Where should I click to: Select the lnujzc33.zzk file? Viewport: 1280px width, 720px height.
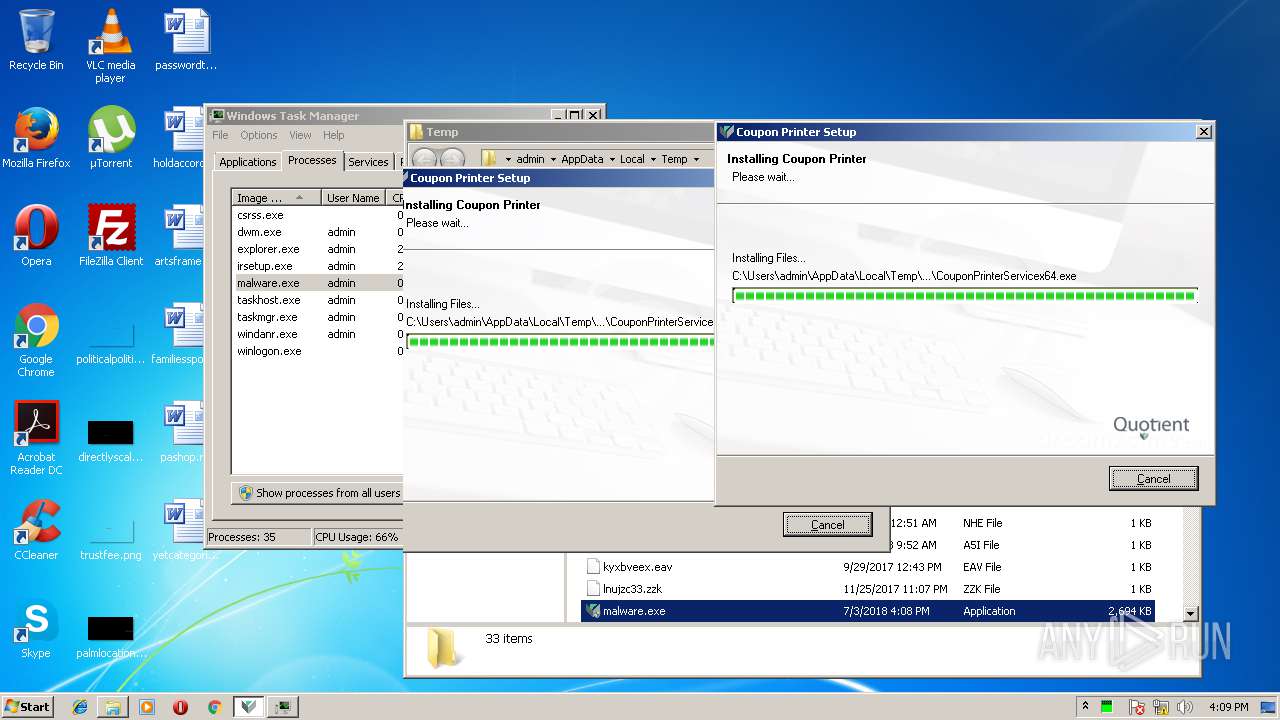click(x=867, y=589)
